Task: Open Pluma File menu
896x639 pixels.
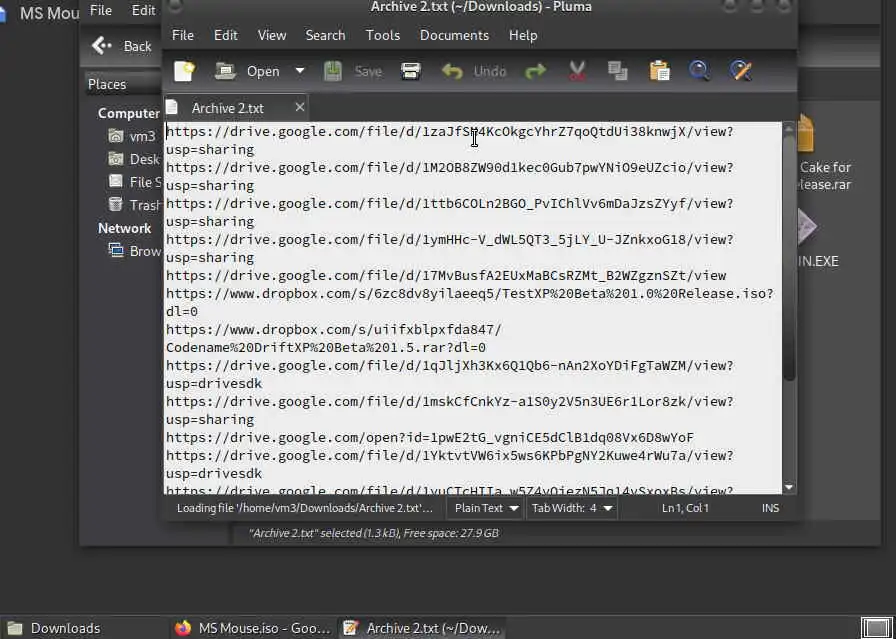Action: click(183, 35)
